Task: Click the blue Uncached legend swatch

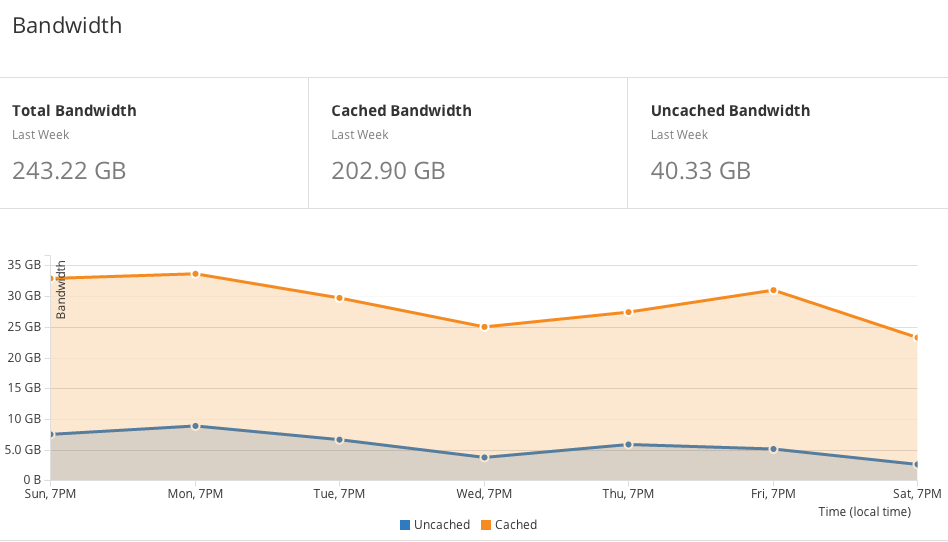Action: [405, 525]
